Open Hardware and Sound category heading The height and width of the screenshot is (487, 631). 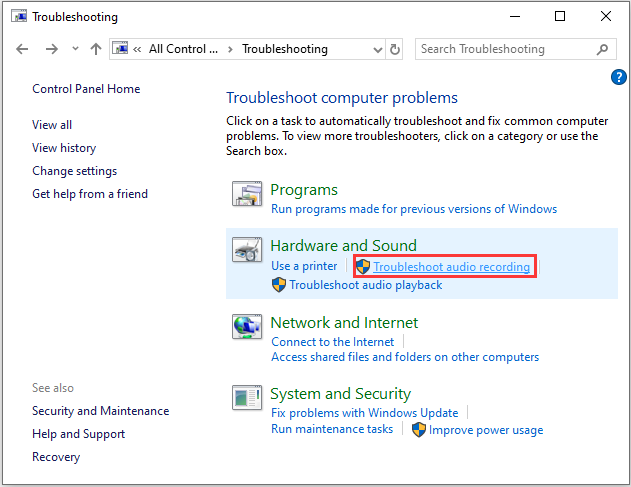[343, 246]
